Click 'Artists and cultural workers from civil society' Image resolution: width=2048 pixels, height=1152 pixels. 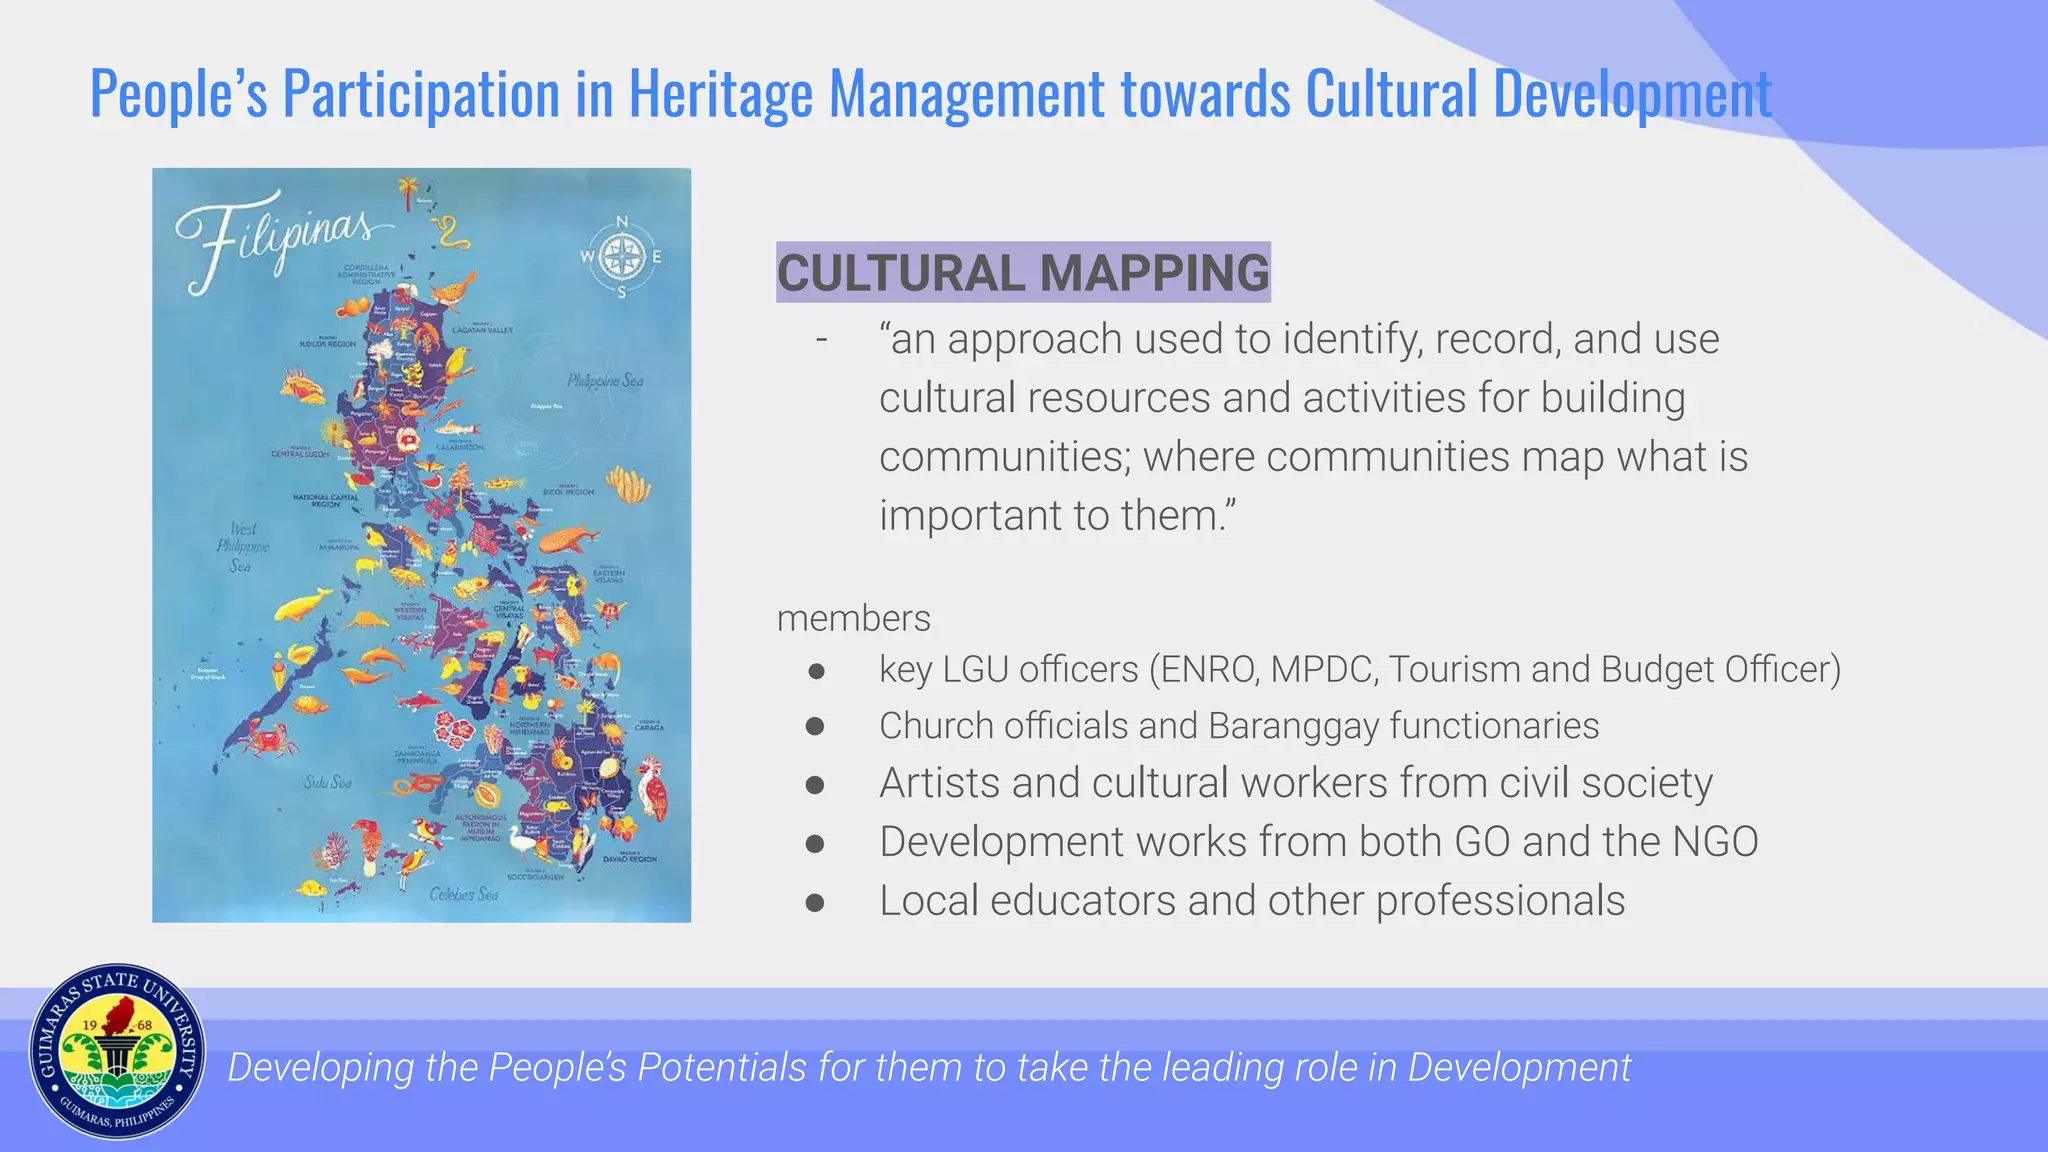[1296, 783]
